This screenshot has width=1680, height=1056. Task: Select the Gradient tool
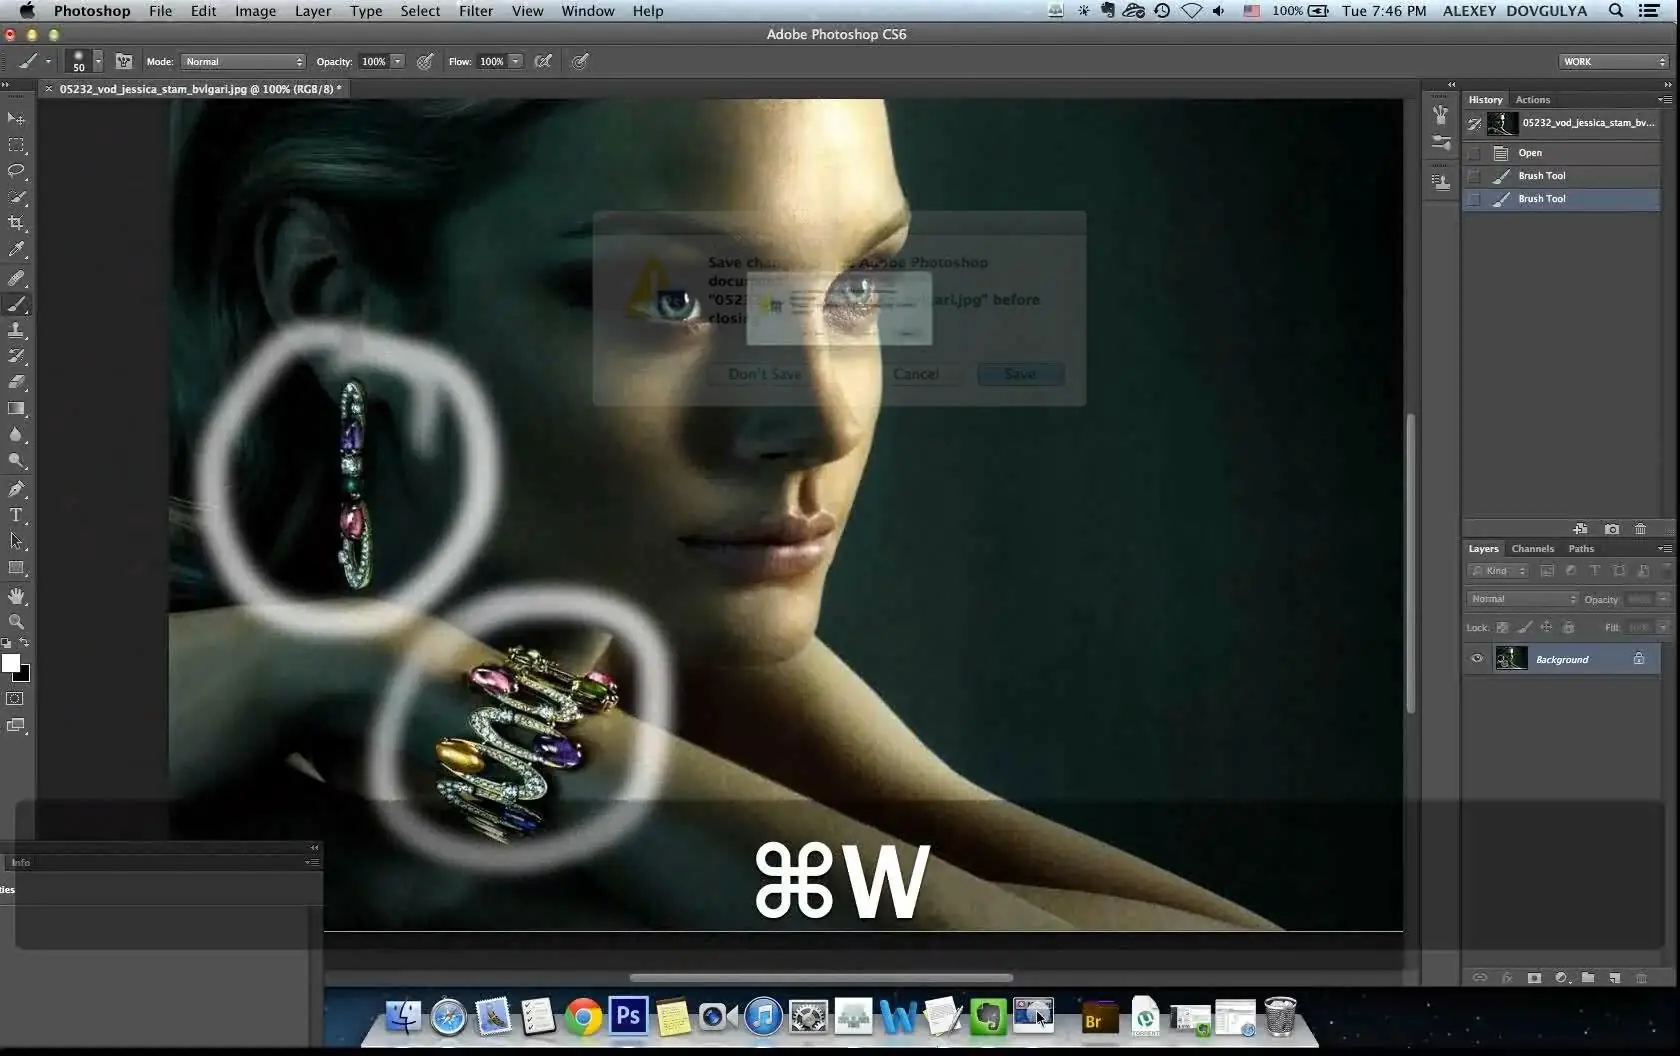point(16,408)
